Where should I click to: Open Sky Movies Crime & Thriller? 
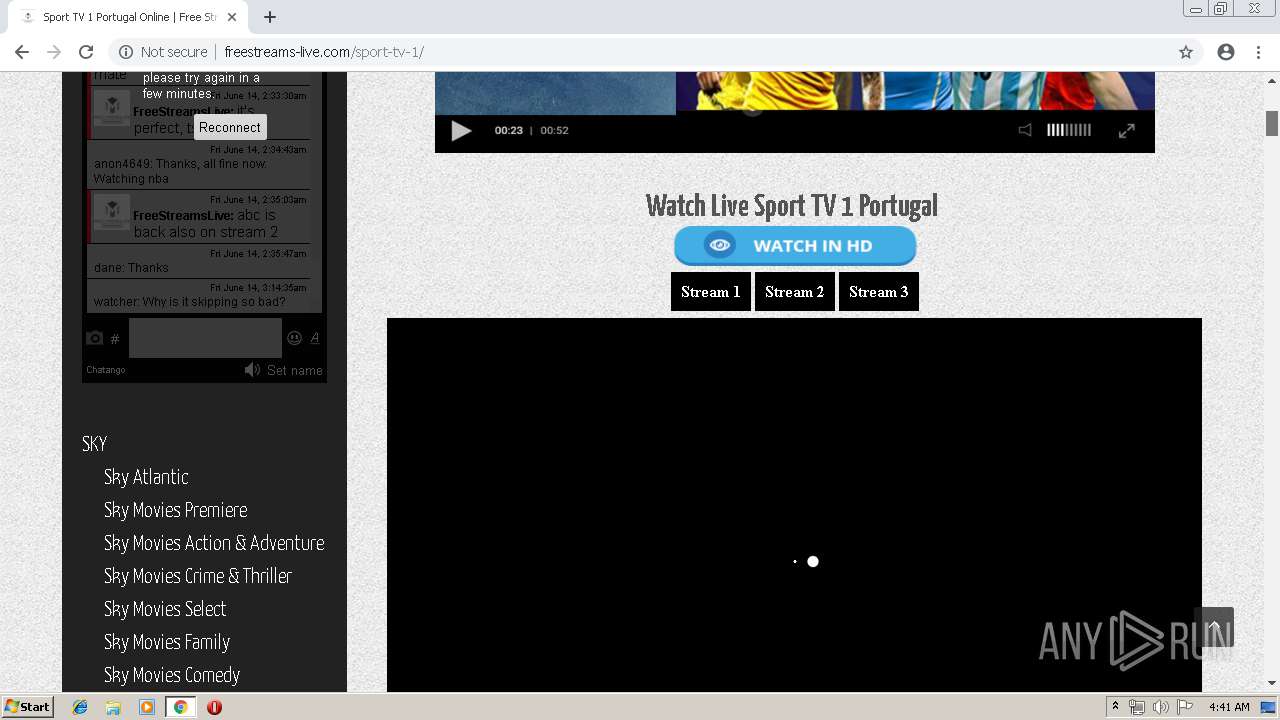pyautogui.click(x=198, y=576)
